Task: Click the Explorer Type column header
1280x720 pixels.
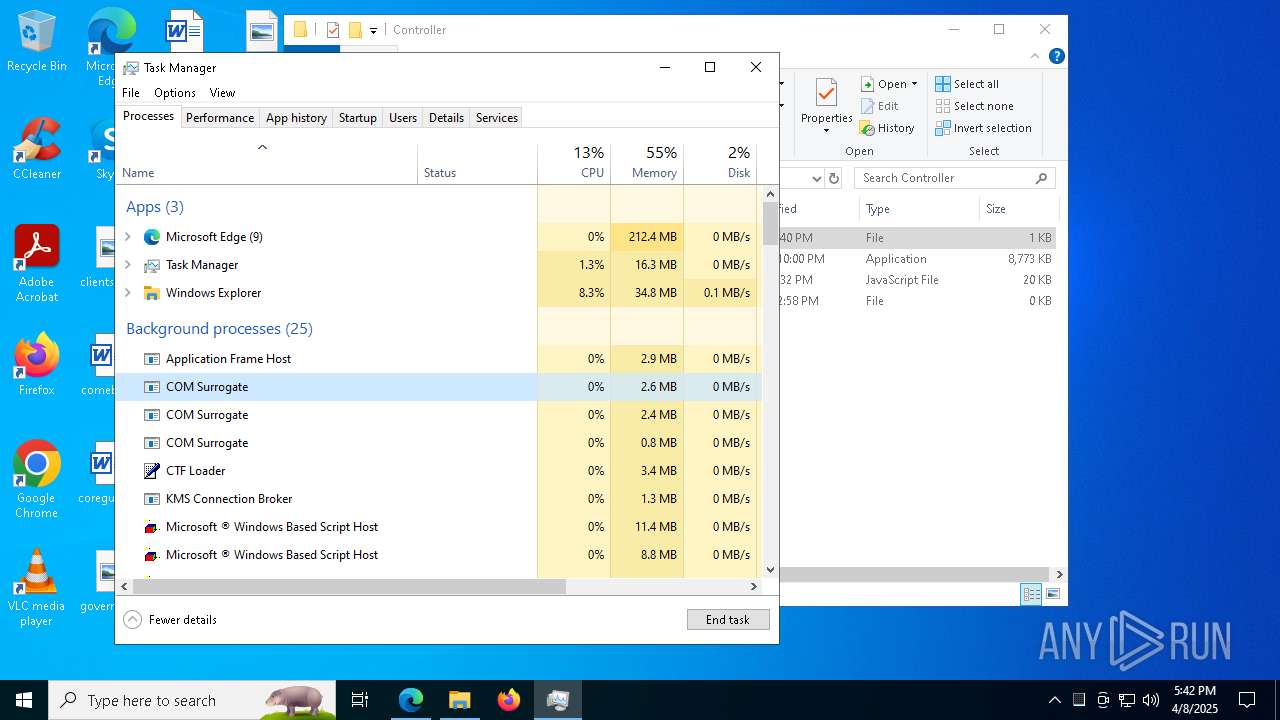Action: click(919, 209)
